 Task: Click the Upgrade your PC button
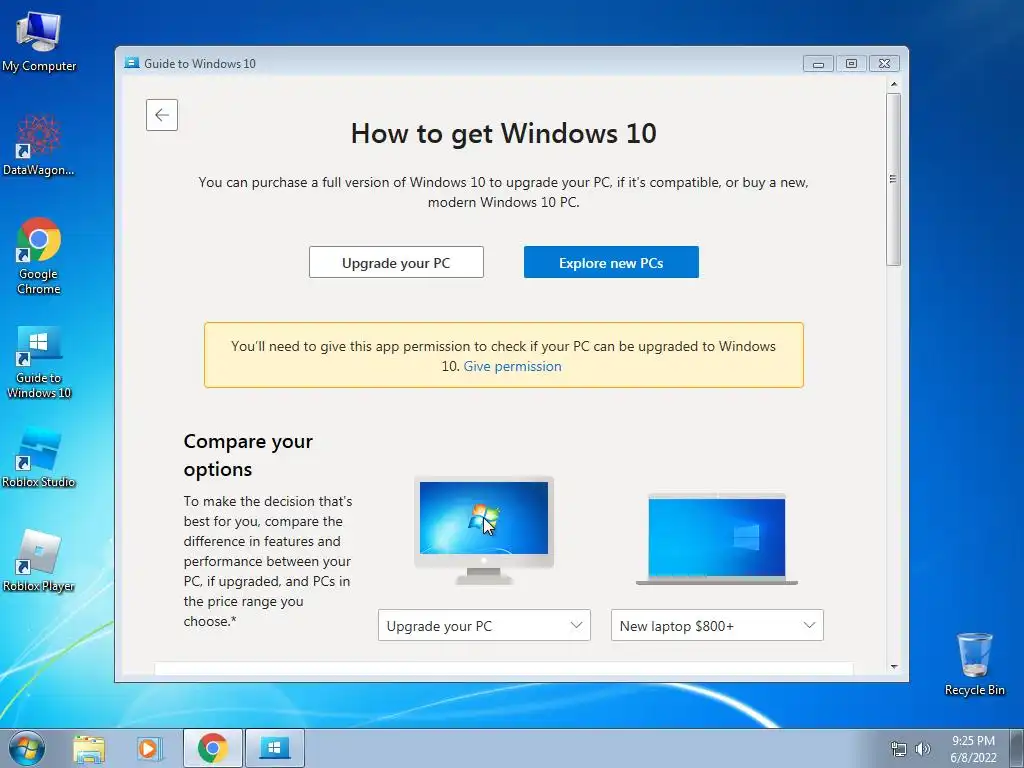tap(396, 263)
